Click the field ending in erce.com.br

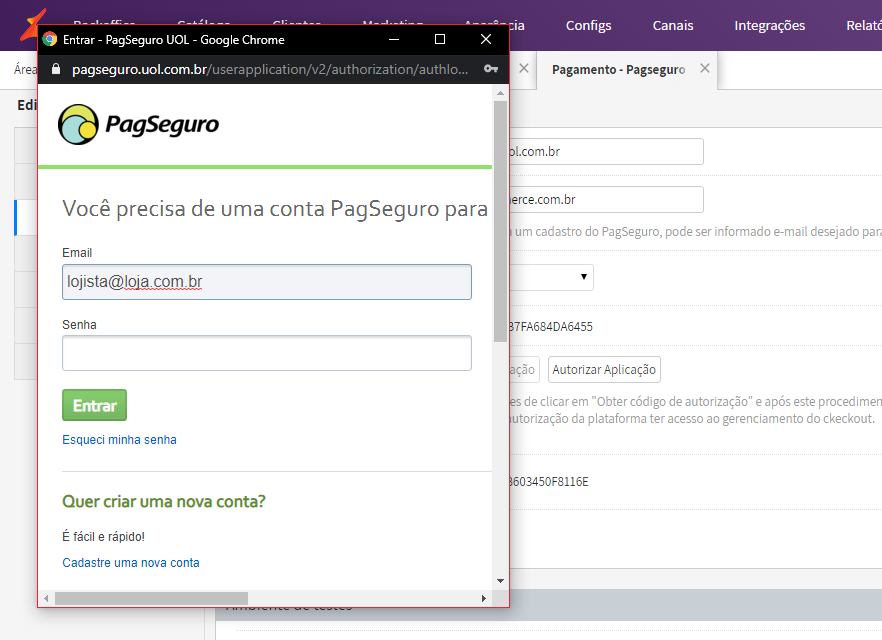tap(606, 200)
